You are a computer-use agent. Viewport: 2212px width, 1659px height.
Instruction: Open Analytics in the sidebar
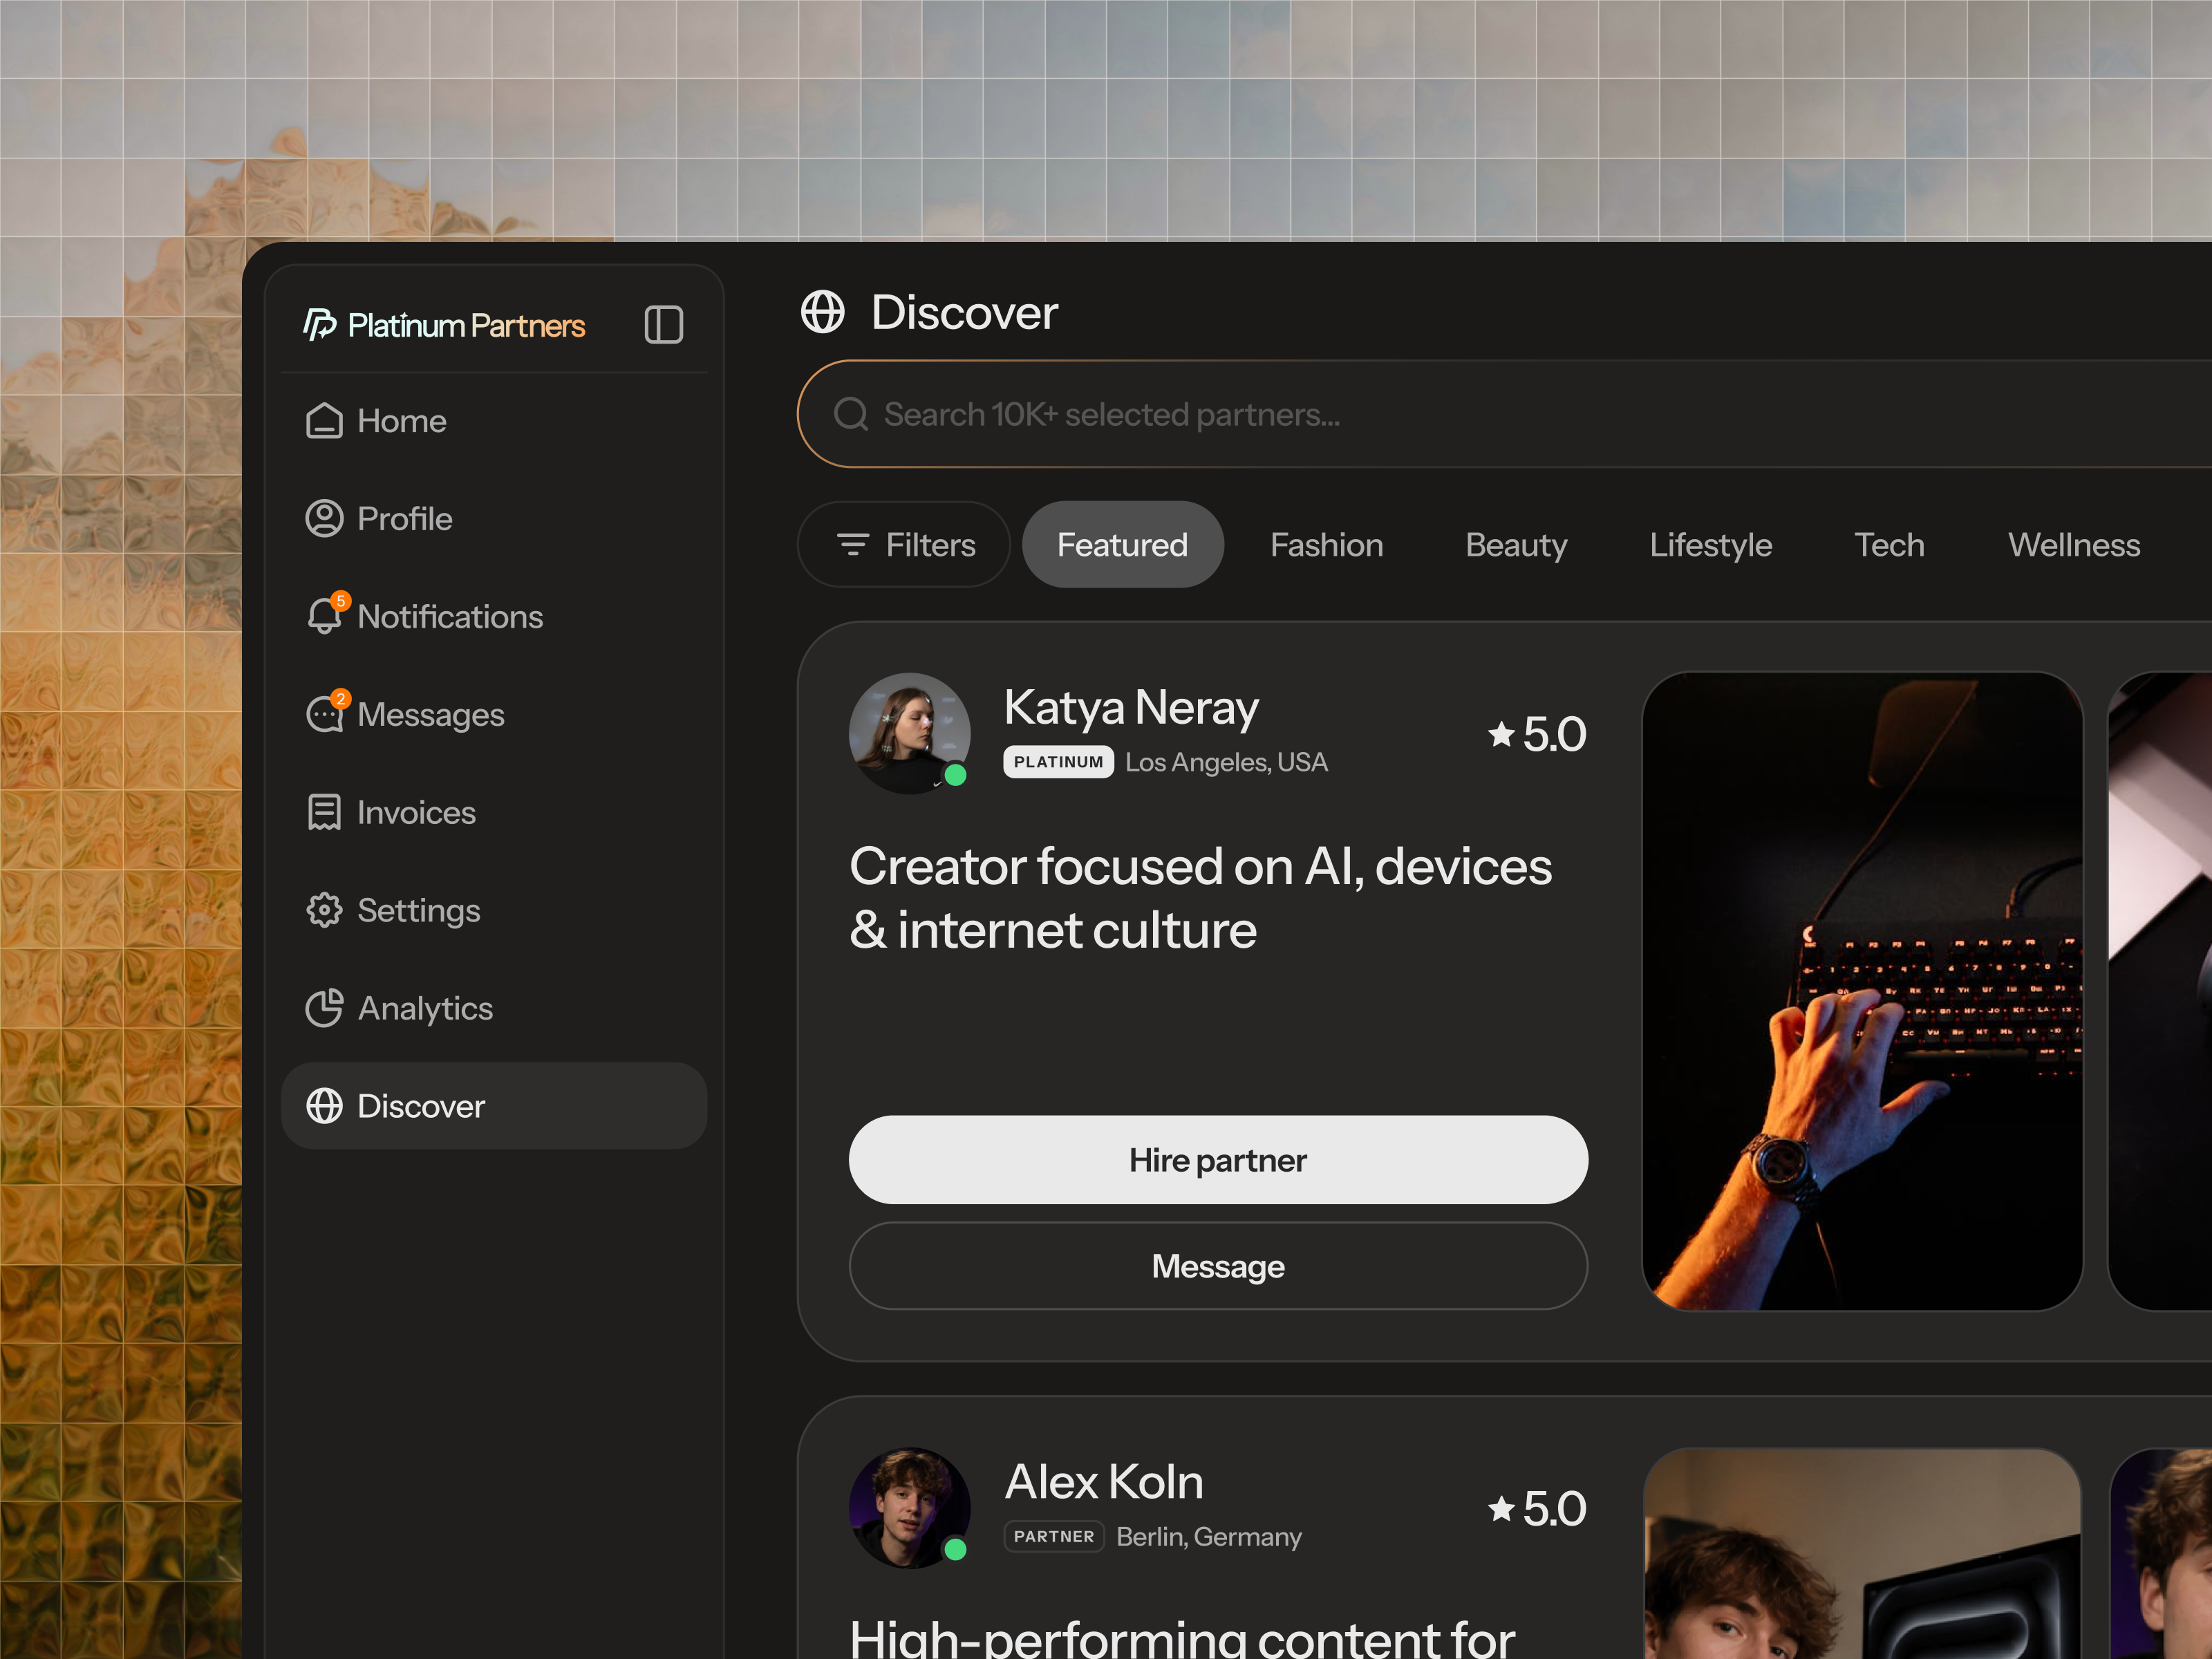coord(494,1008)
